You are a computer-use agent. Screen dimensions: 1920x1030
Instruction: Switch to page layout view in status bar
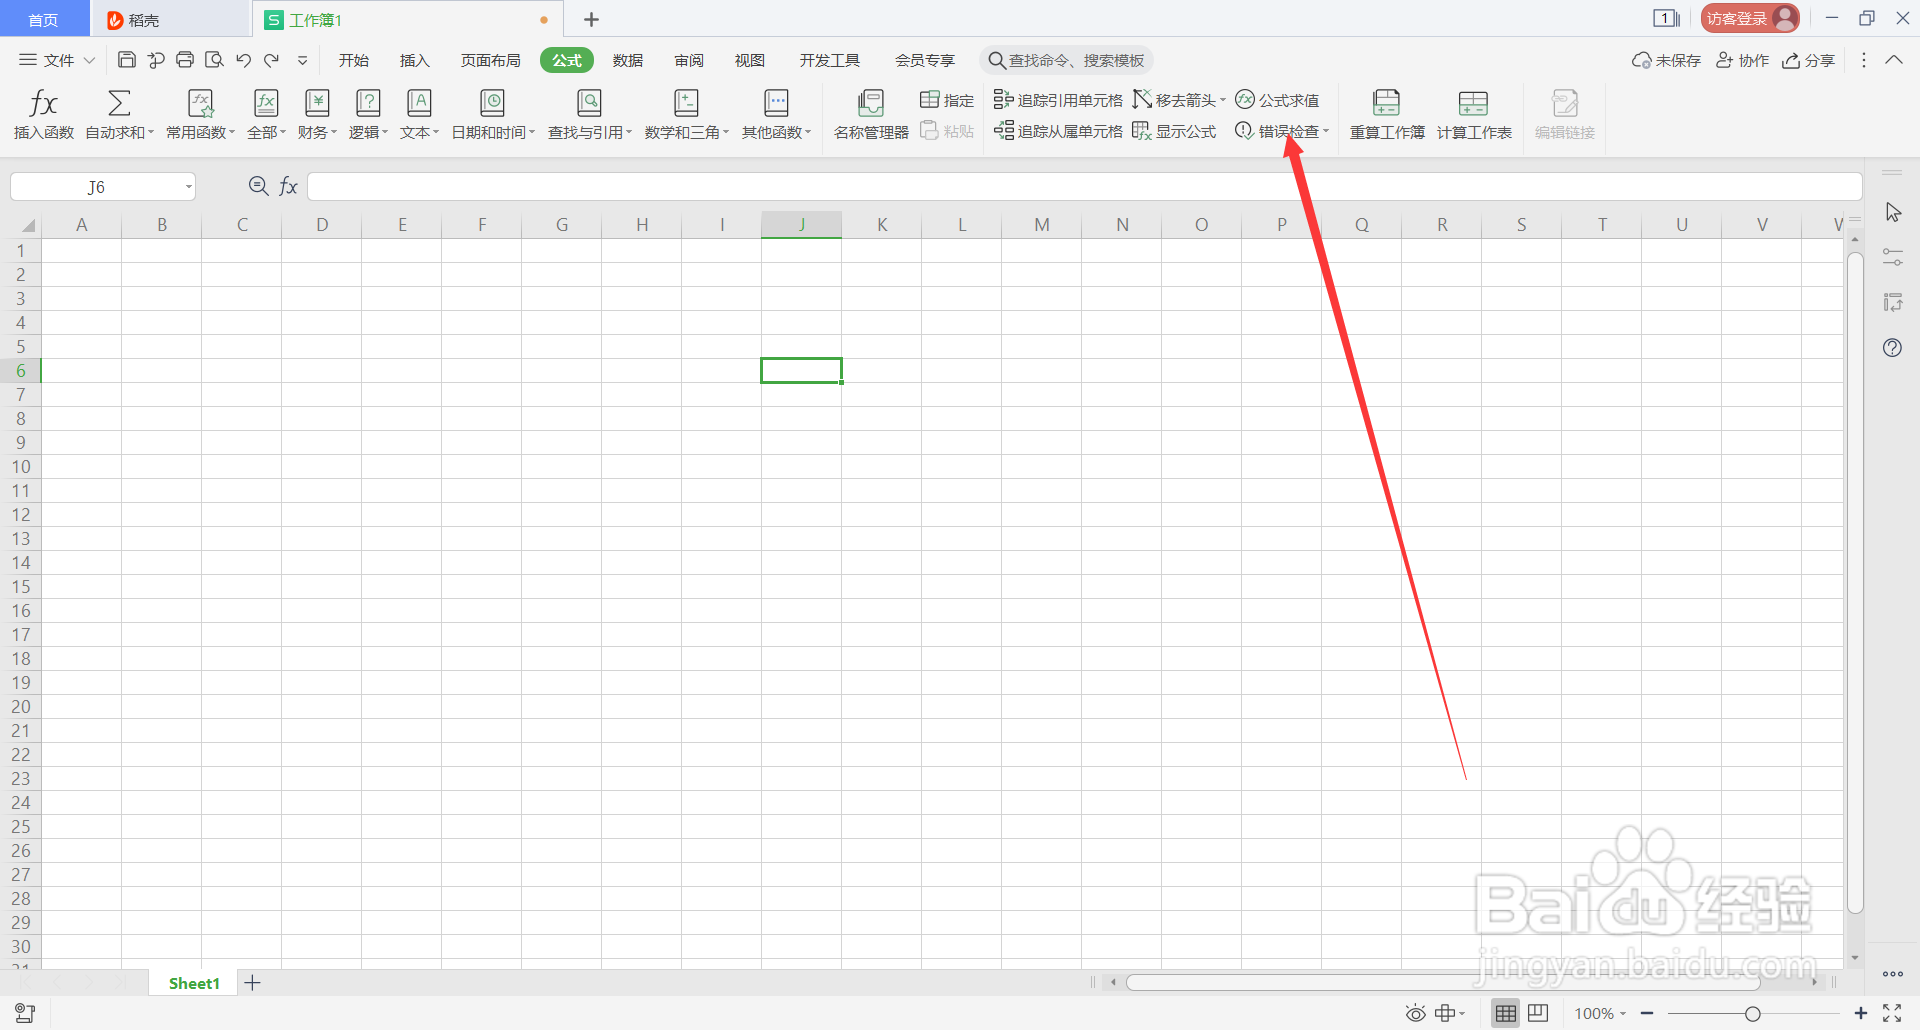click(x=1538, y=1014)
